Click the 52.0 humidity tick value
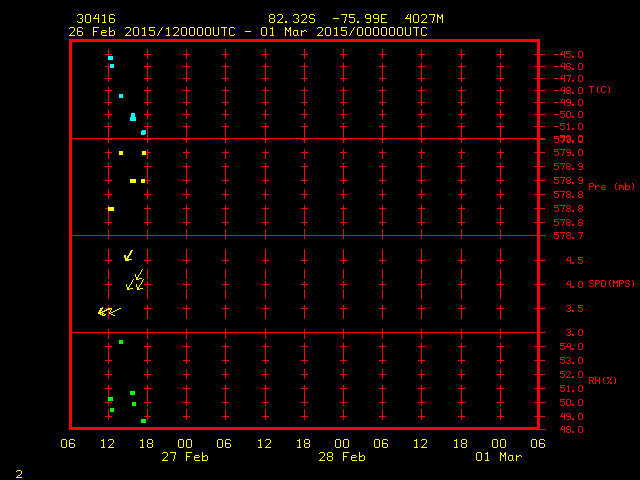Screen dimensions: 640x480 coord(571,375)
